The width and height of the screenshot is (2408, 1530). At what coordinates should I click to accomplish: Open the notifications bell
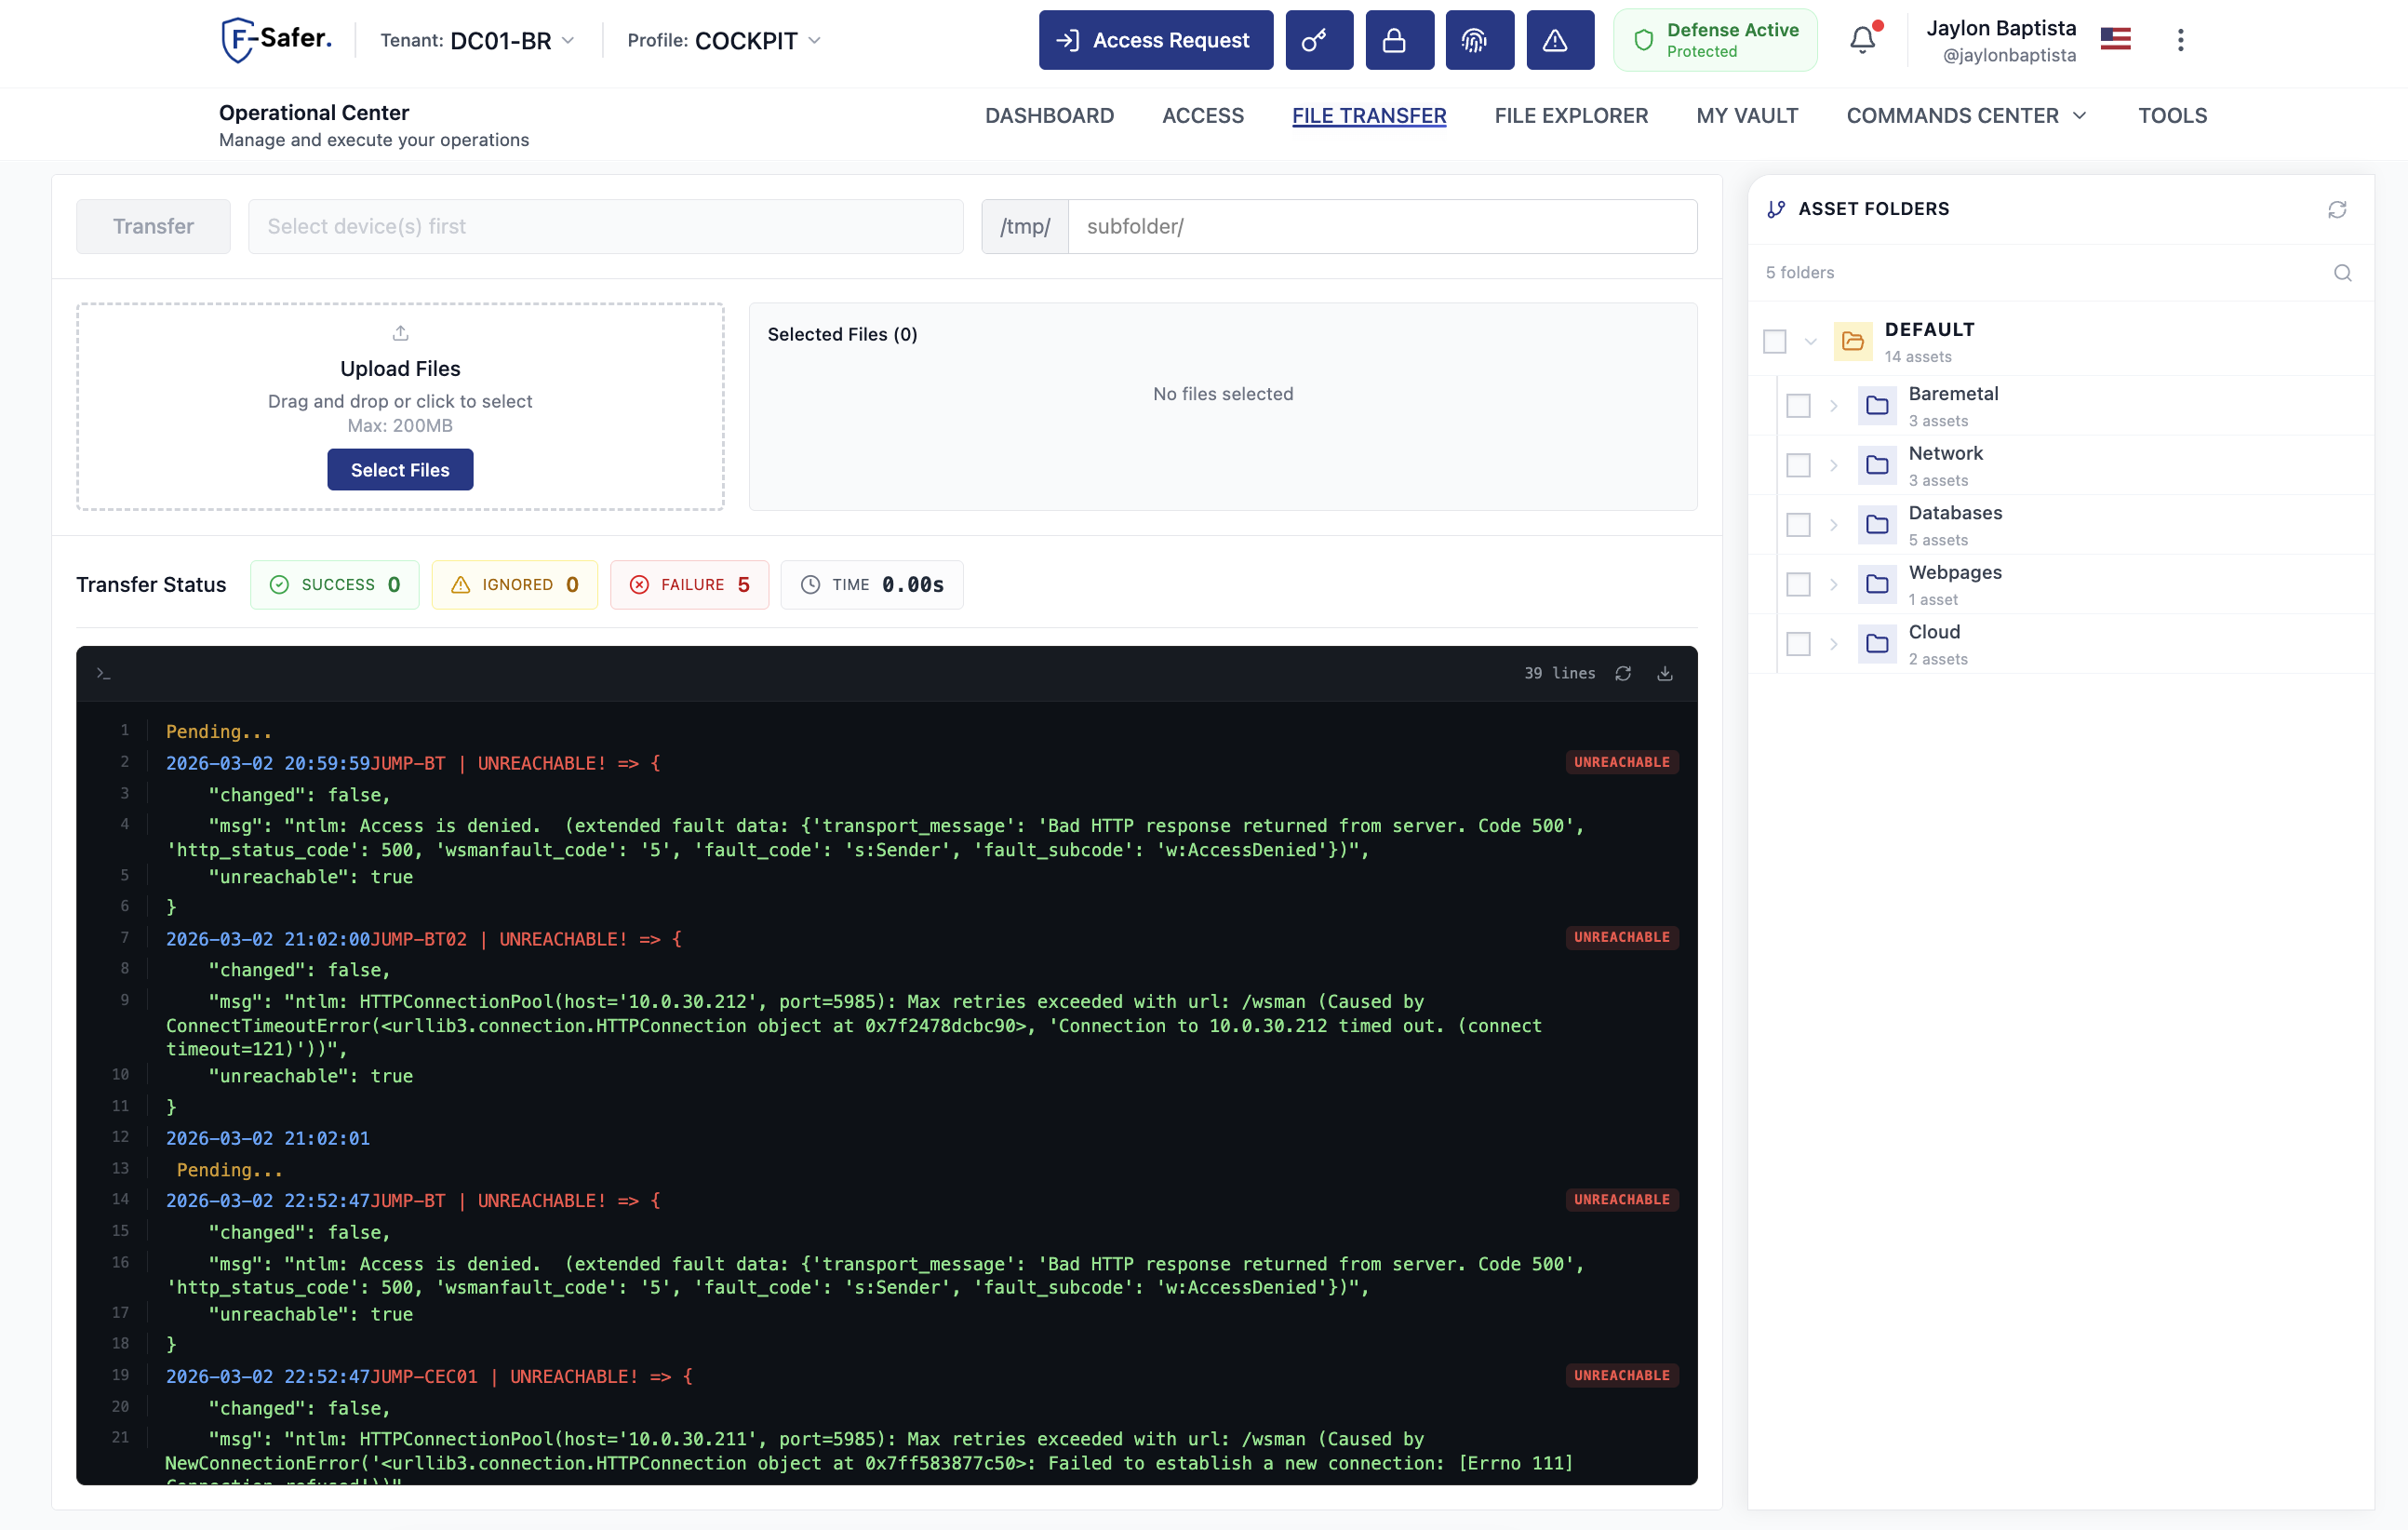pyautogui.click(x=1862, y=40)
